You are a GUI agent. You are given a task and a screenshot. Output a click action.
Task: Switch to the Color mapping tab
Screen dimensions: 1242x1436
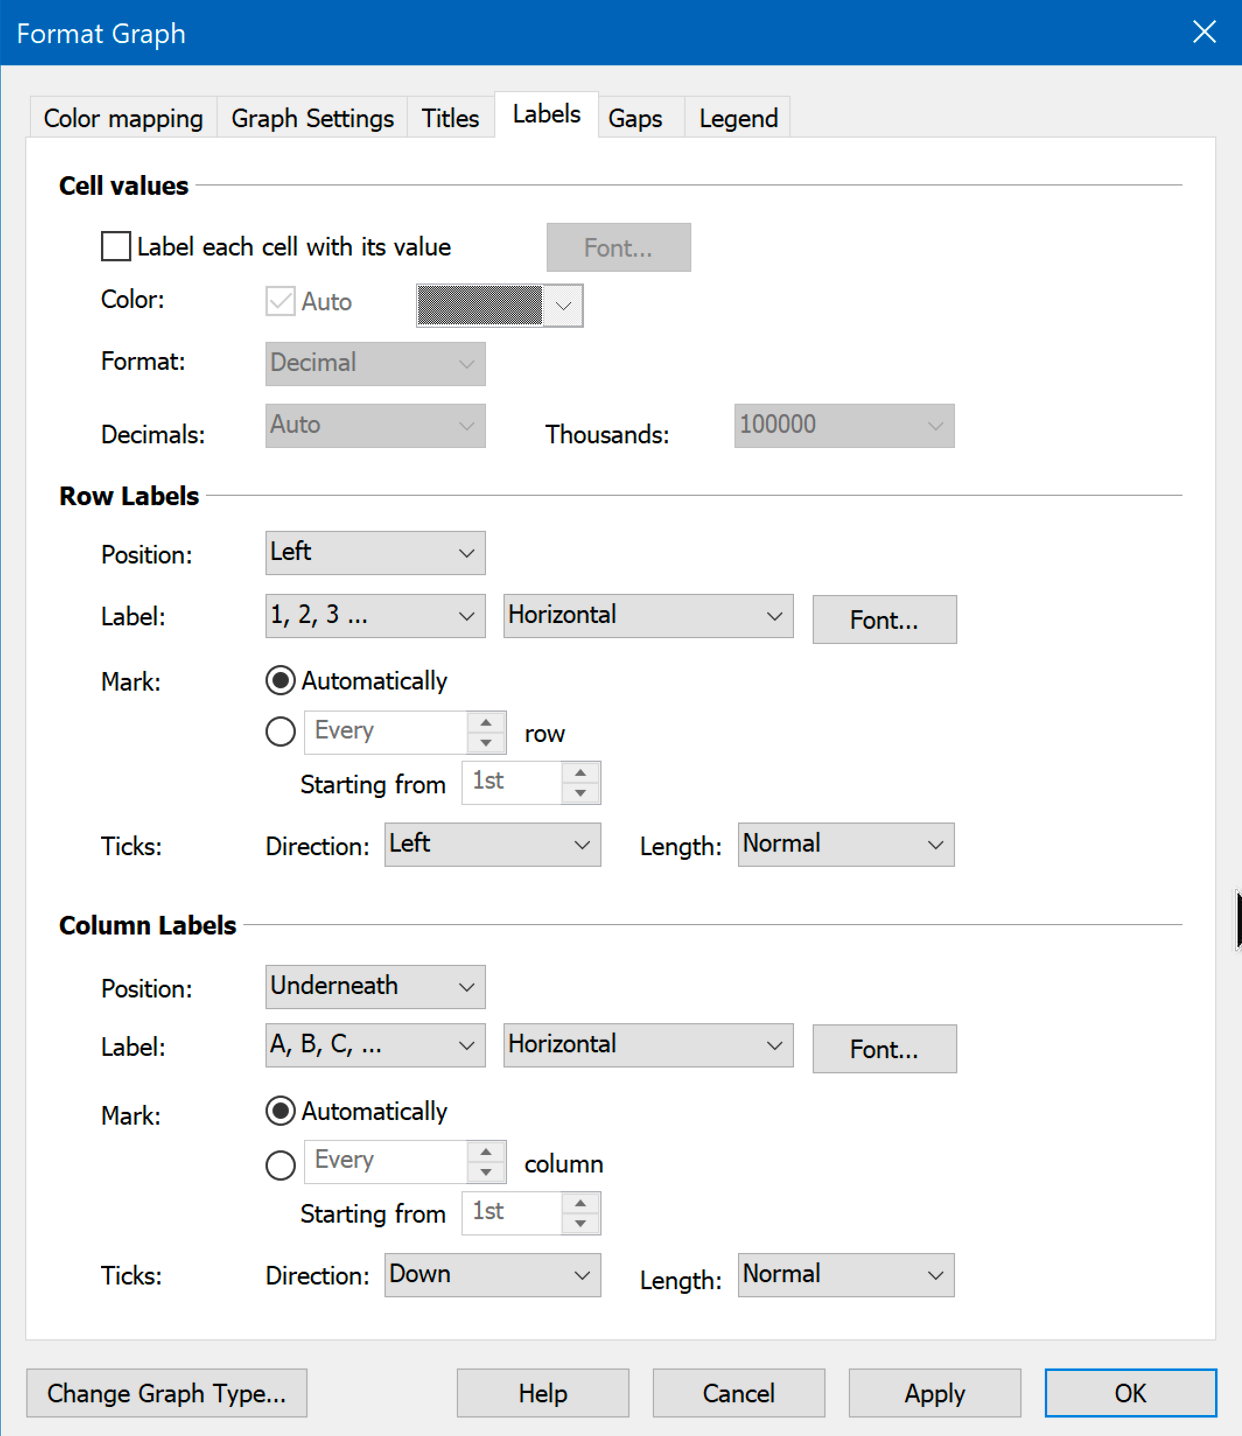pyautogui.click(x=123, y=118)
